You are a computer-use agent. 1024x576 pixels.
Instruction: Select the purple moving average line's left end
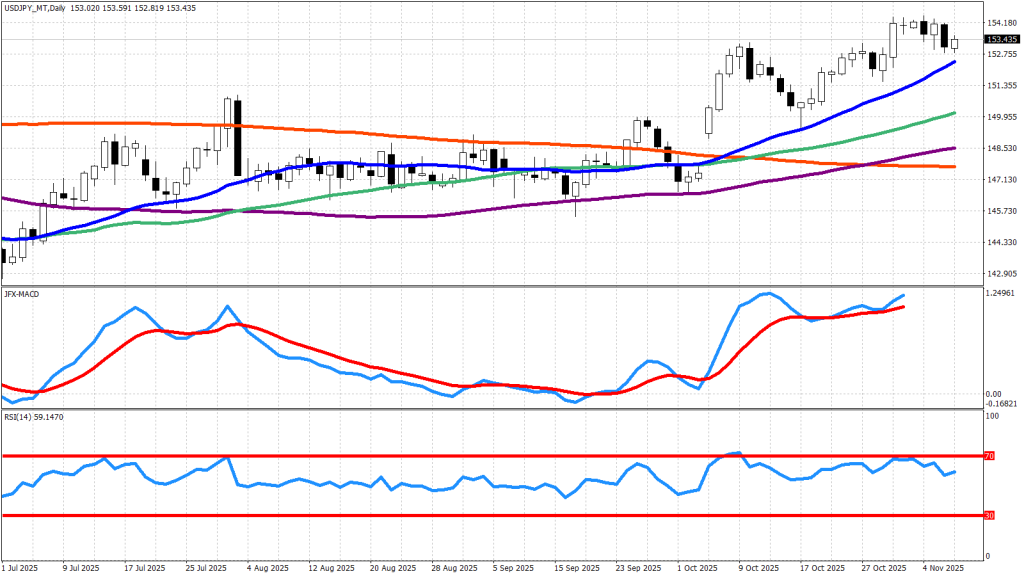(5, 199)
